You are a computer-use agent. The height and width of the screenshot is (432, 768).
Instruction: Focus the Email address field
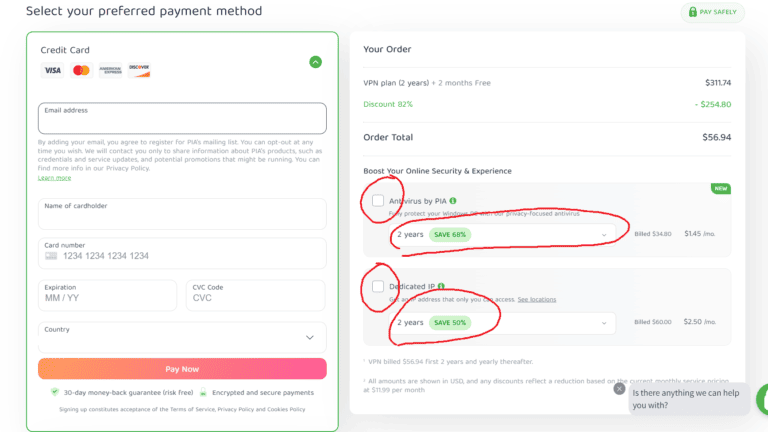pos(182,119)
